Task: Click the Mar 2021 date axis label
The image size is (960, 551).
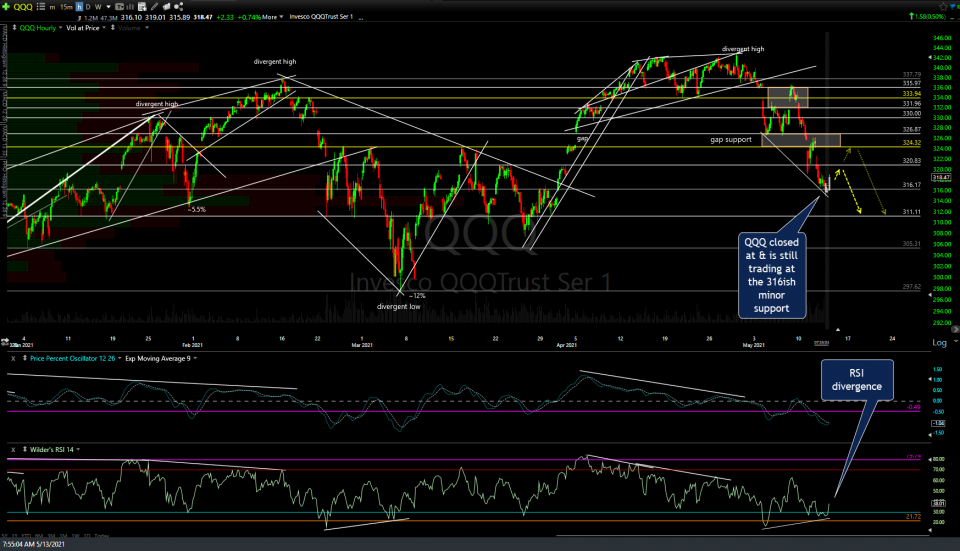Action: [x=362, y=345]
